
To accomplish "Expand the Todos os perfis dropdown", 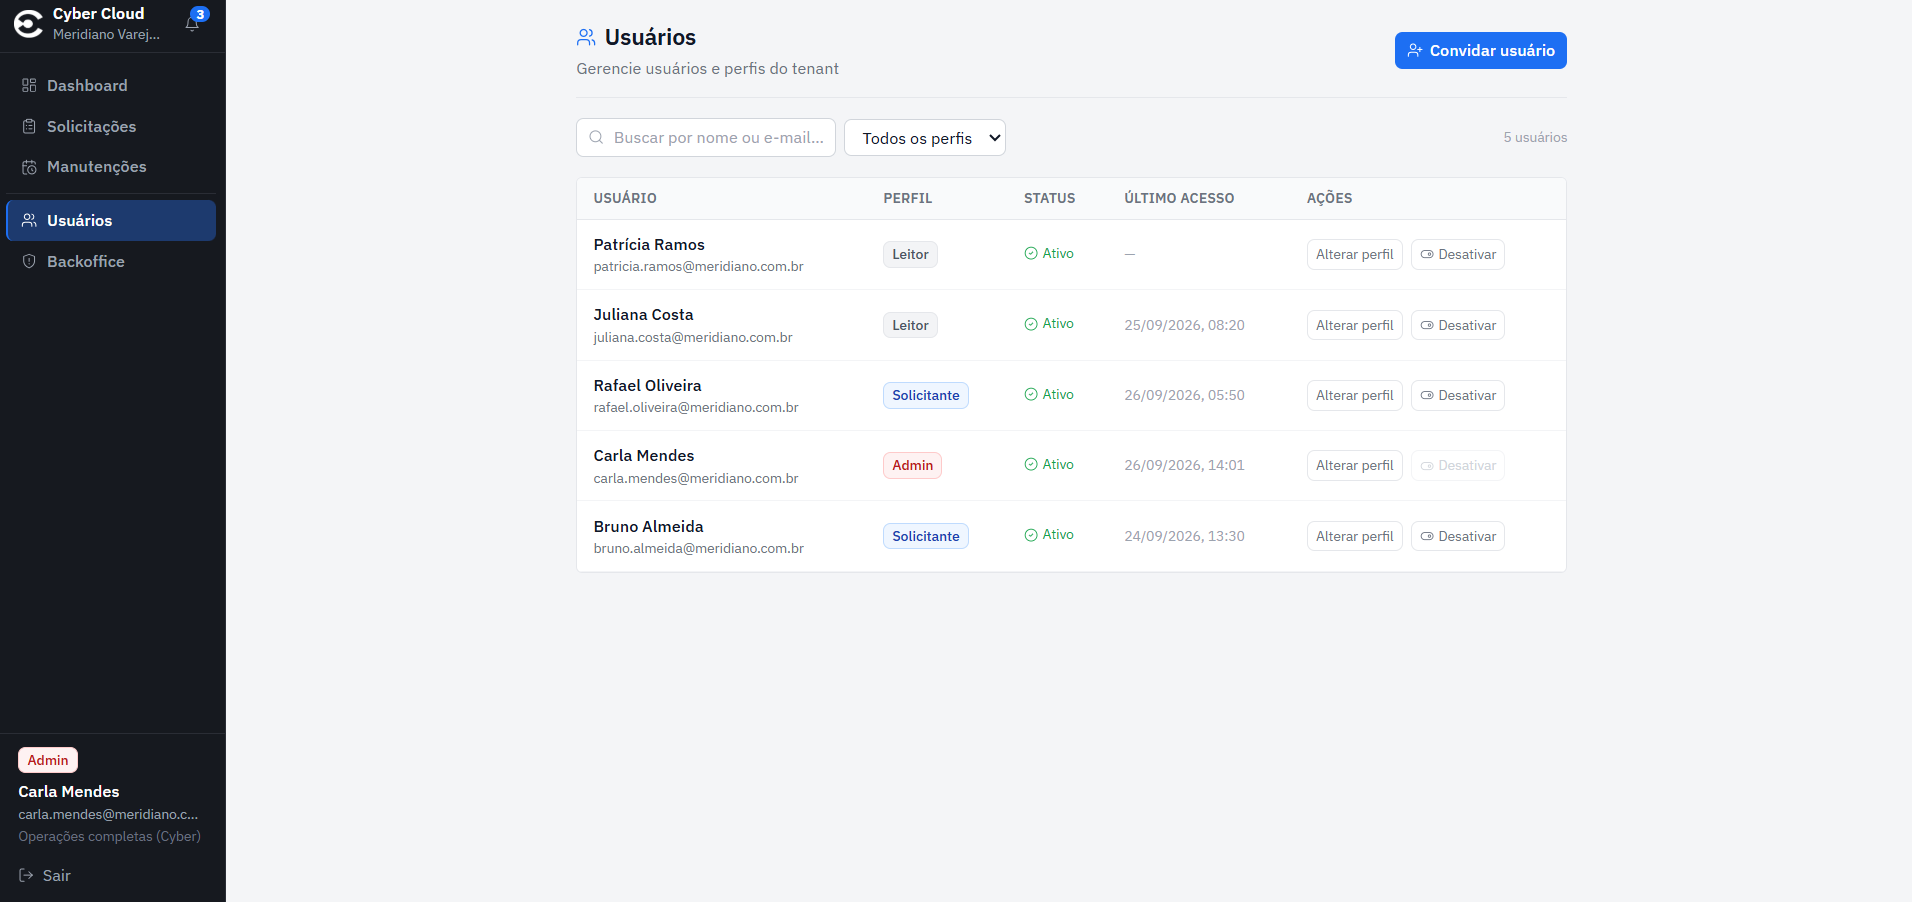I will [925, 138].
